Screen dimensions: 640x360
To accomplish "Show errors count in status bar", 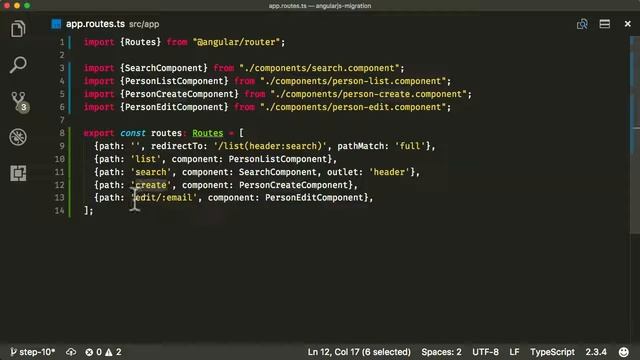I will [93, 352].
